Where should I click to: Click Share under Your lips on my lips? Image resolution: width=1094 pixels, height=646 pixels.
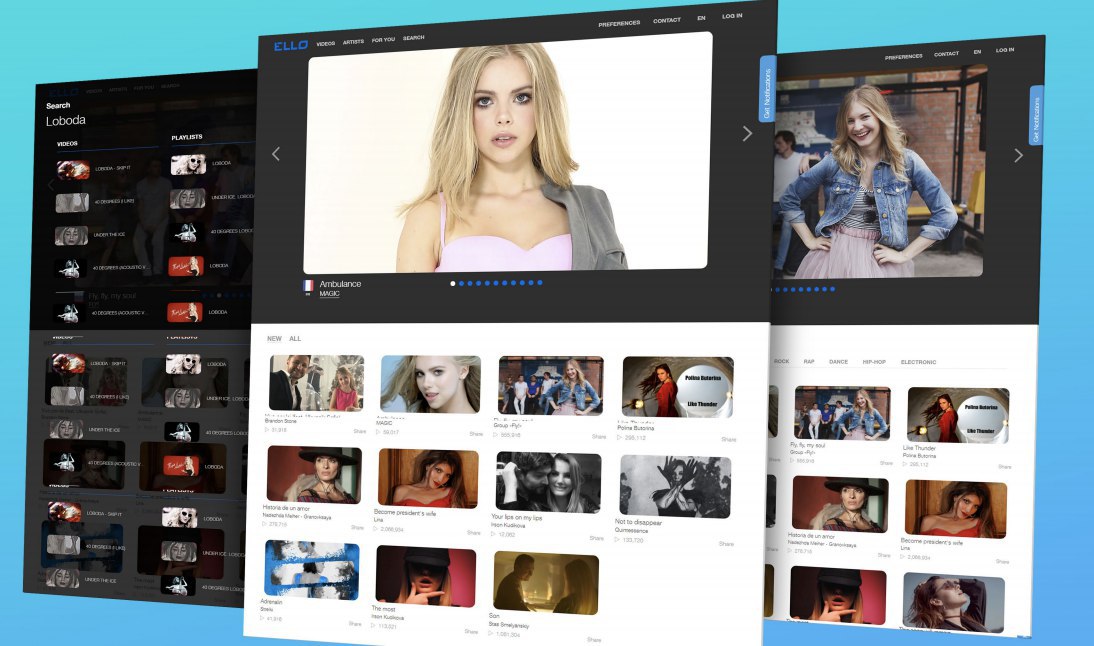tap(597, 539)
